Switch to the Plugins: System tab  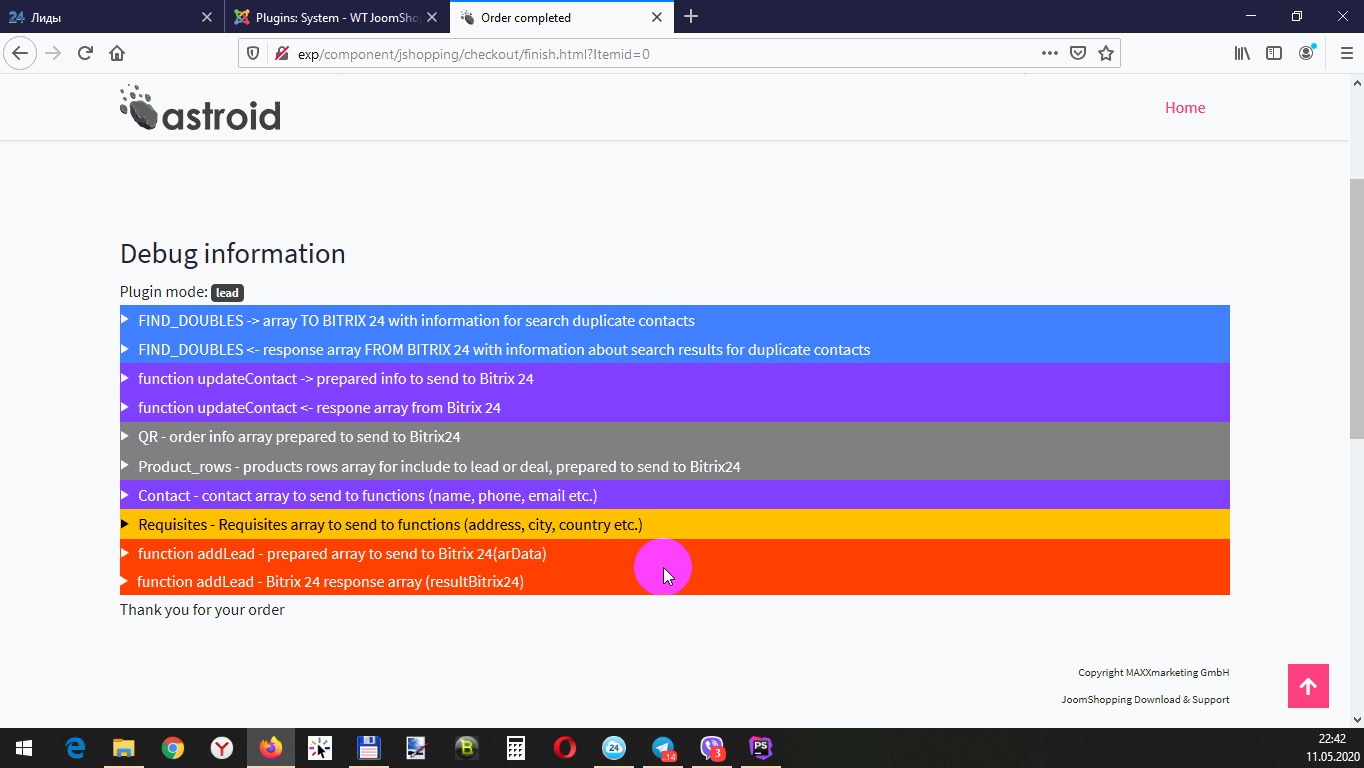[x=336, y=17]
